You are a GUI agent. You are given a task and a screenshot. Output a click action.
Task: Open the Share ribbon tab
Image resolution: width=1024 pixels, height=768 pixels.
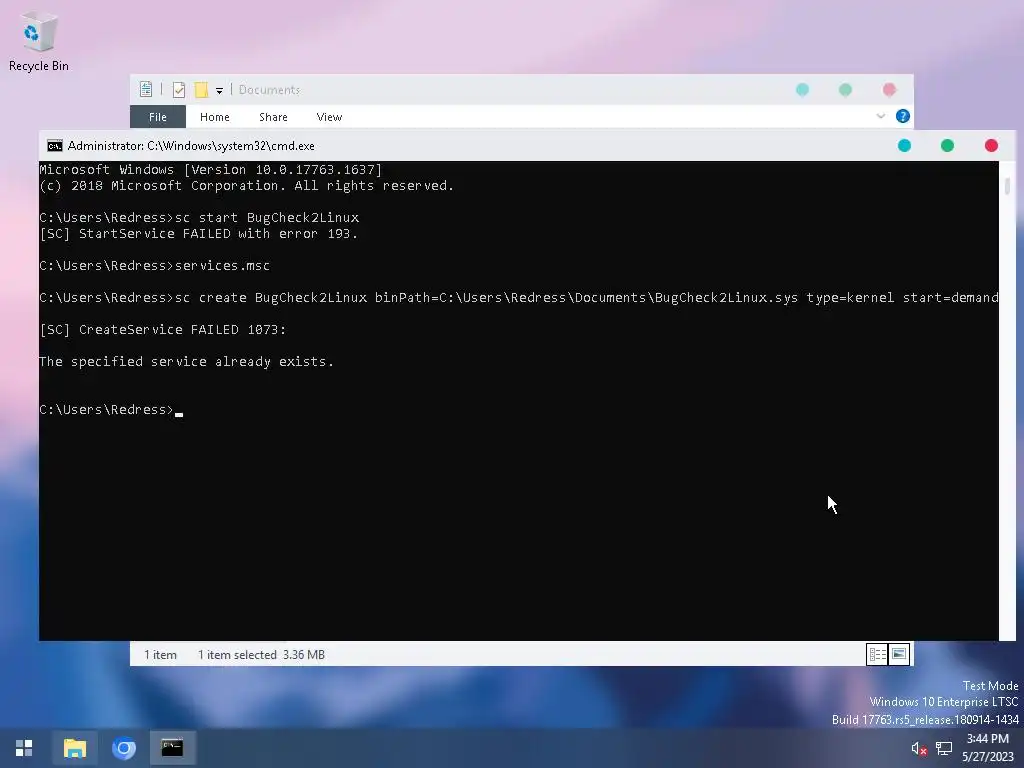[x=273, y=117]
